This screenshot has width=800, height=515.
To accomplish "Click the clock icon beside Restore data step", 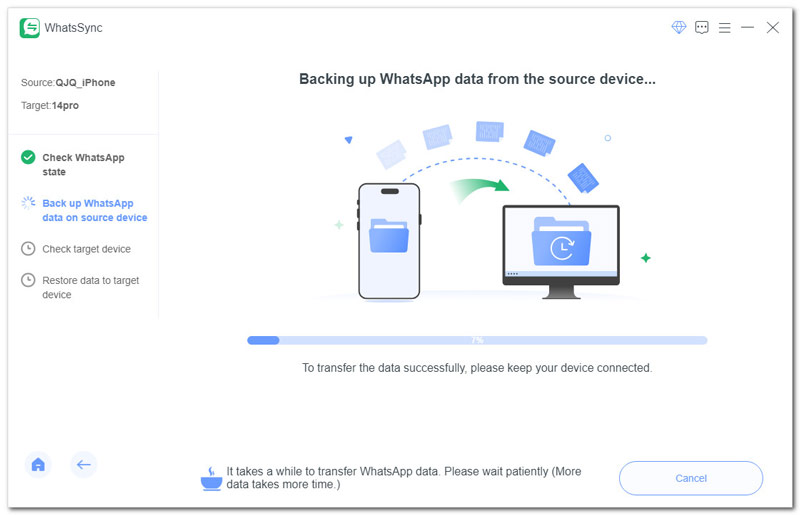I will coord(28,280).
